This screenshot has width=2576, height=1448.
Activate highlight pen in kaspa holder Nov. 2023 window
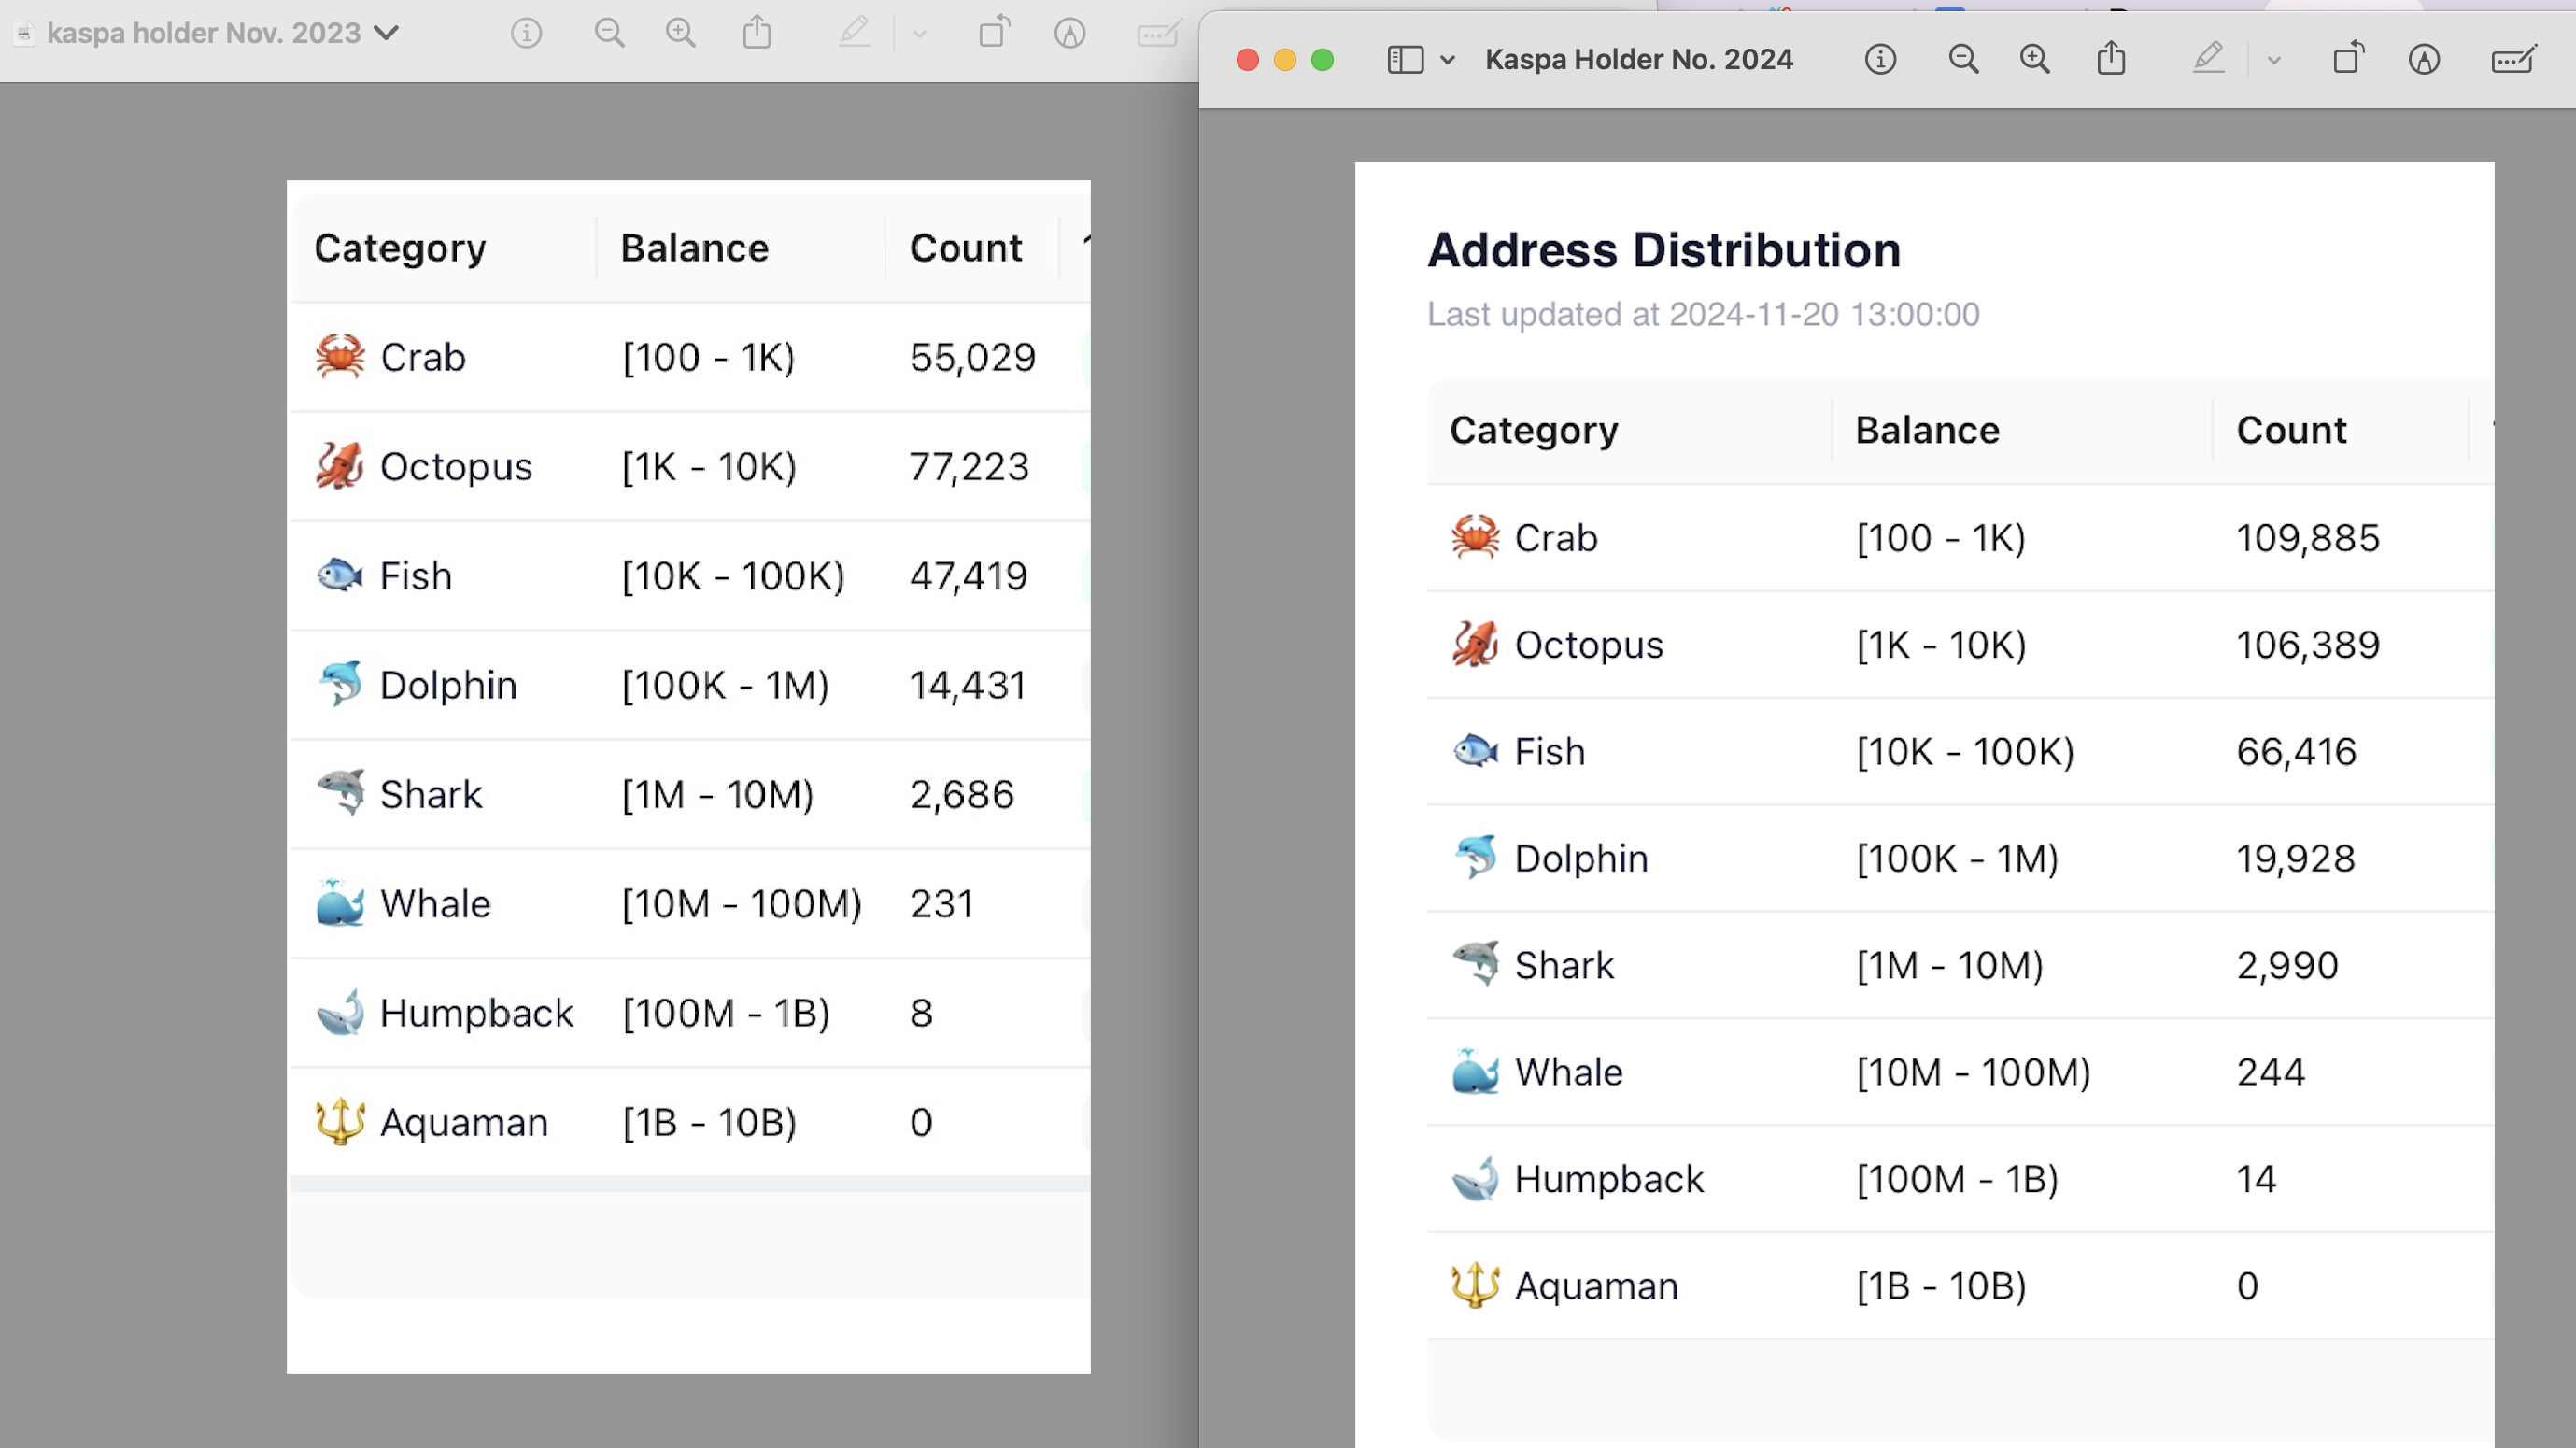click(854, 31)
